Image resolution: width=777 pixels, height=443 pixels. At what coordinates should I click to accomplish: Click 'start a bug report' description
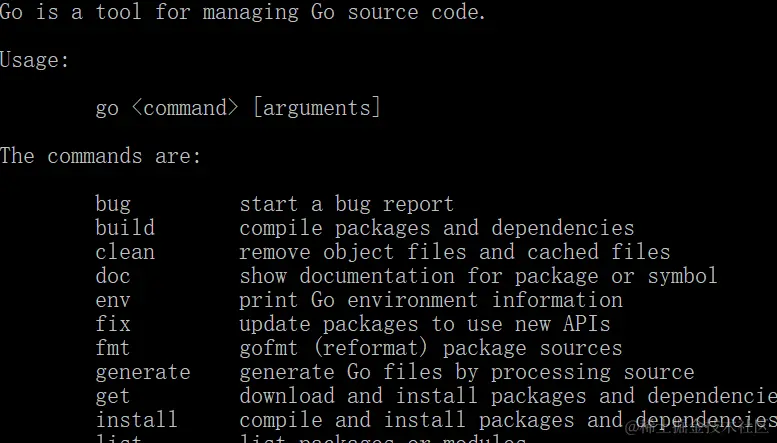tap(346, 204)
